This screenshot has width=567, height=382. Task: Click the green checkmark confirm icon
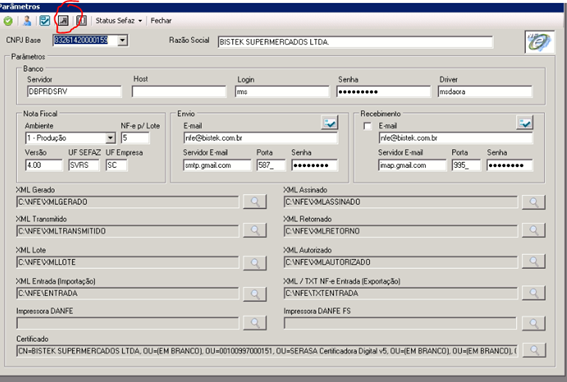(8, 21)
